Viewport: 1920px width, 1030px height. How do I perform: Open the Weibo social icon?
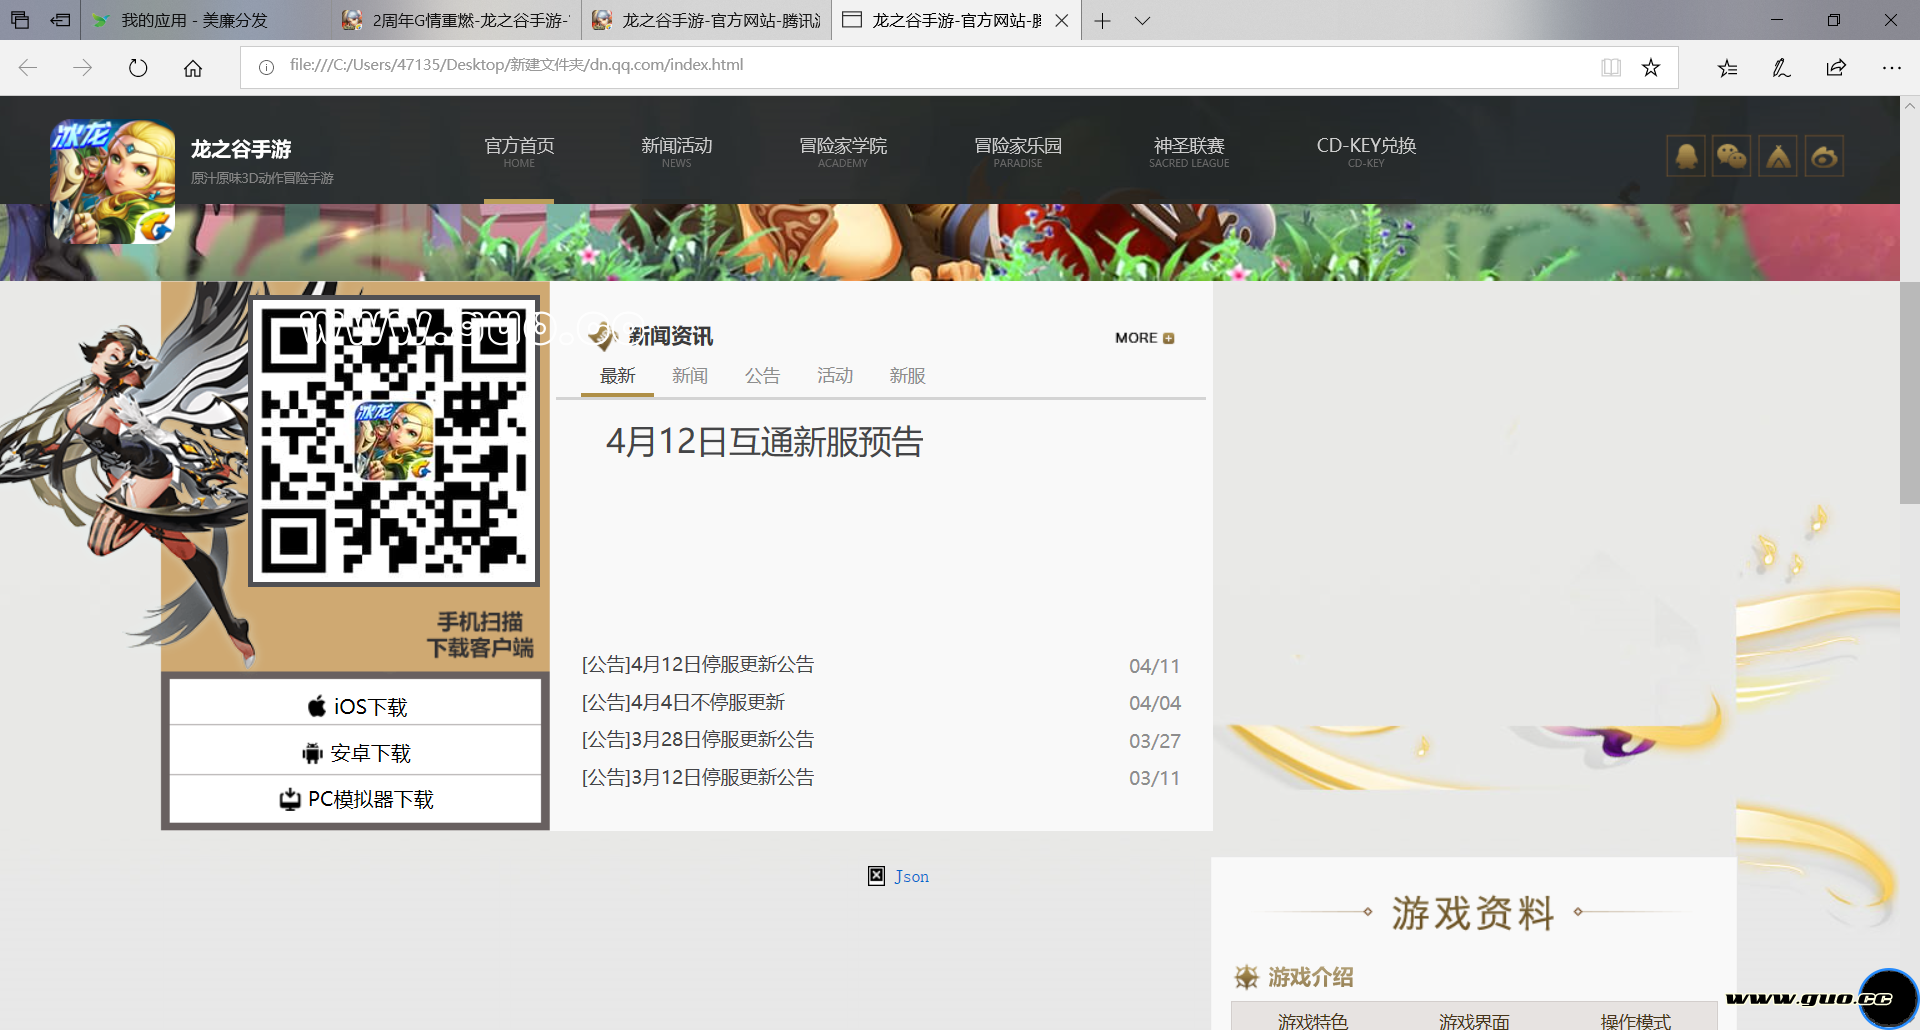pyautogui.click(x=1824, y=156)
